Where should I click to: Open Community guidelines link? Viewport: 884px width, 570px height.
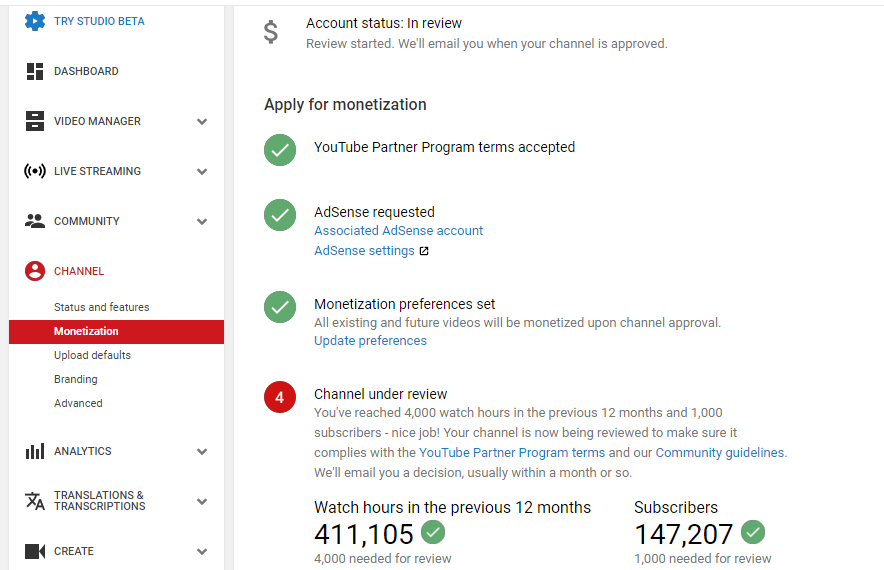pos(720,453)
